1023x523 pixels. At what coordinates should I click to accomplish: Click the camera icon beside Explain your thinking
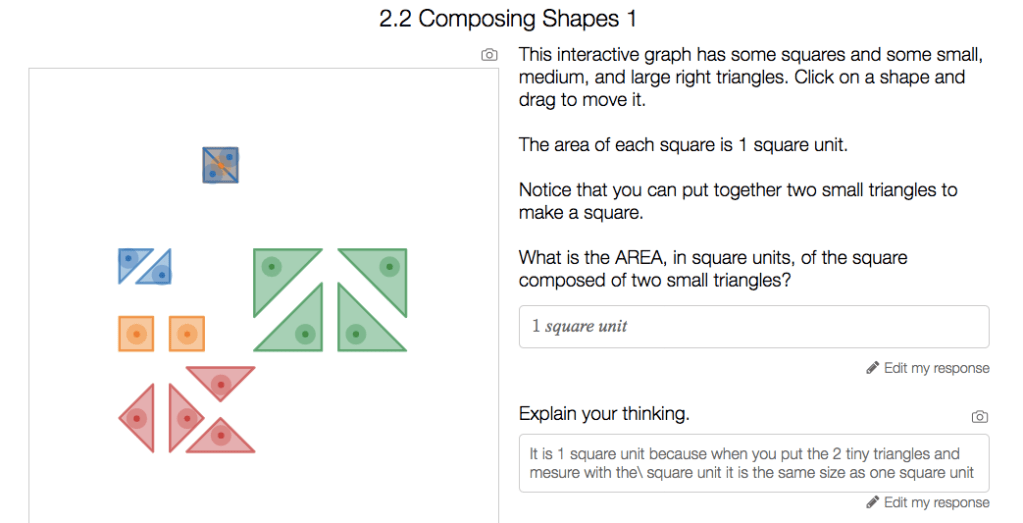click(x=979, y=416)
